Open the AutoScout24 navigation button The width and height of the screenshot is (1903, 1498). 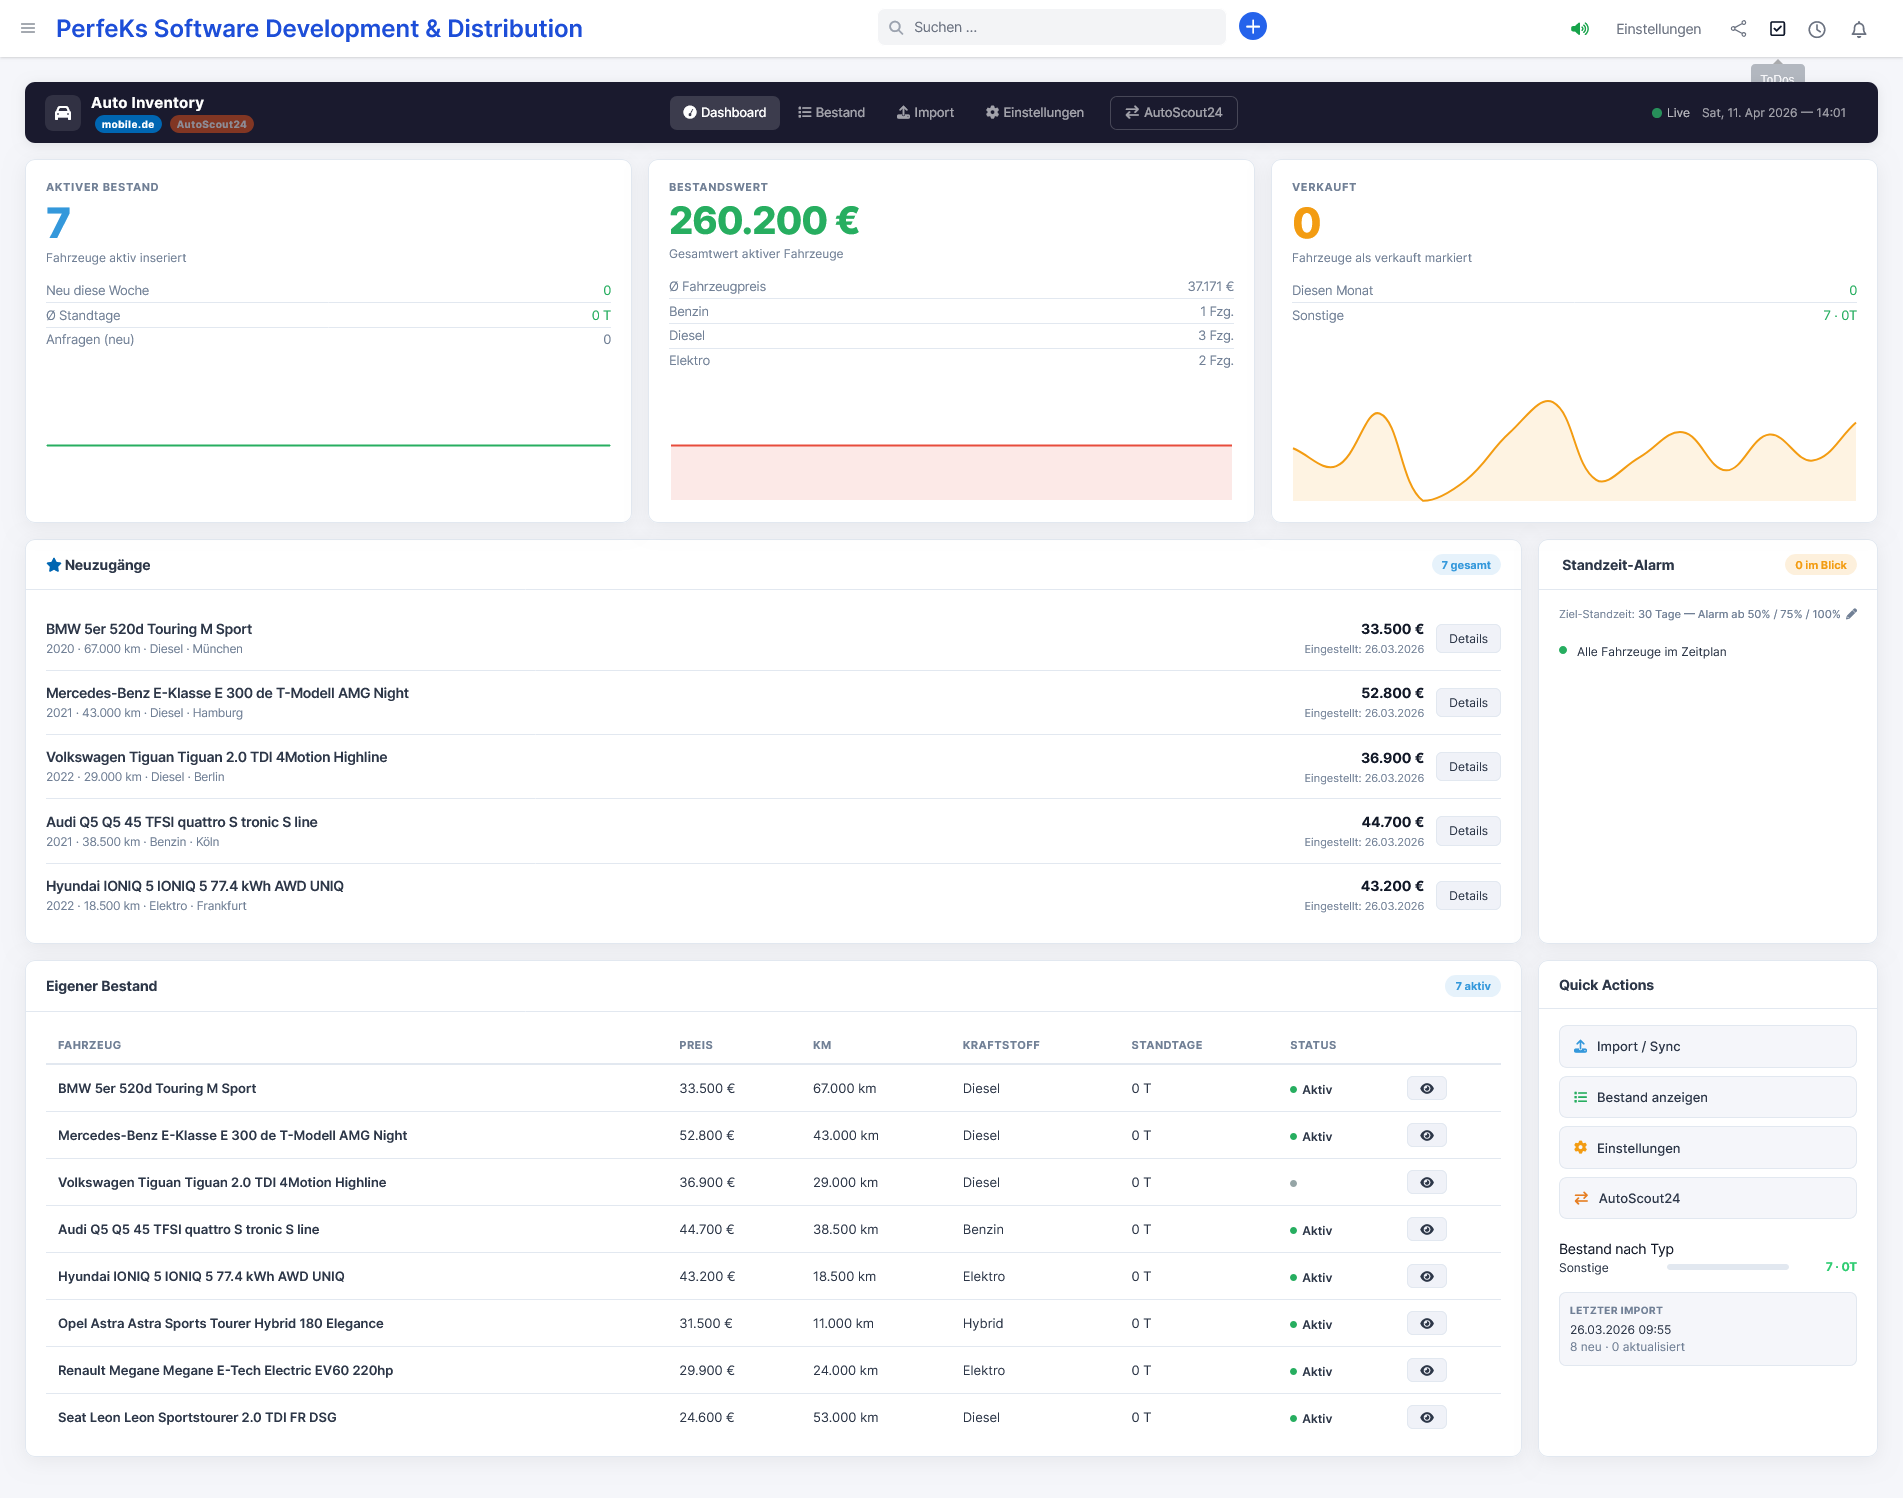(1173, 113)
